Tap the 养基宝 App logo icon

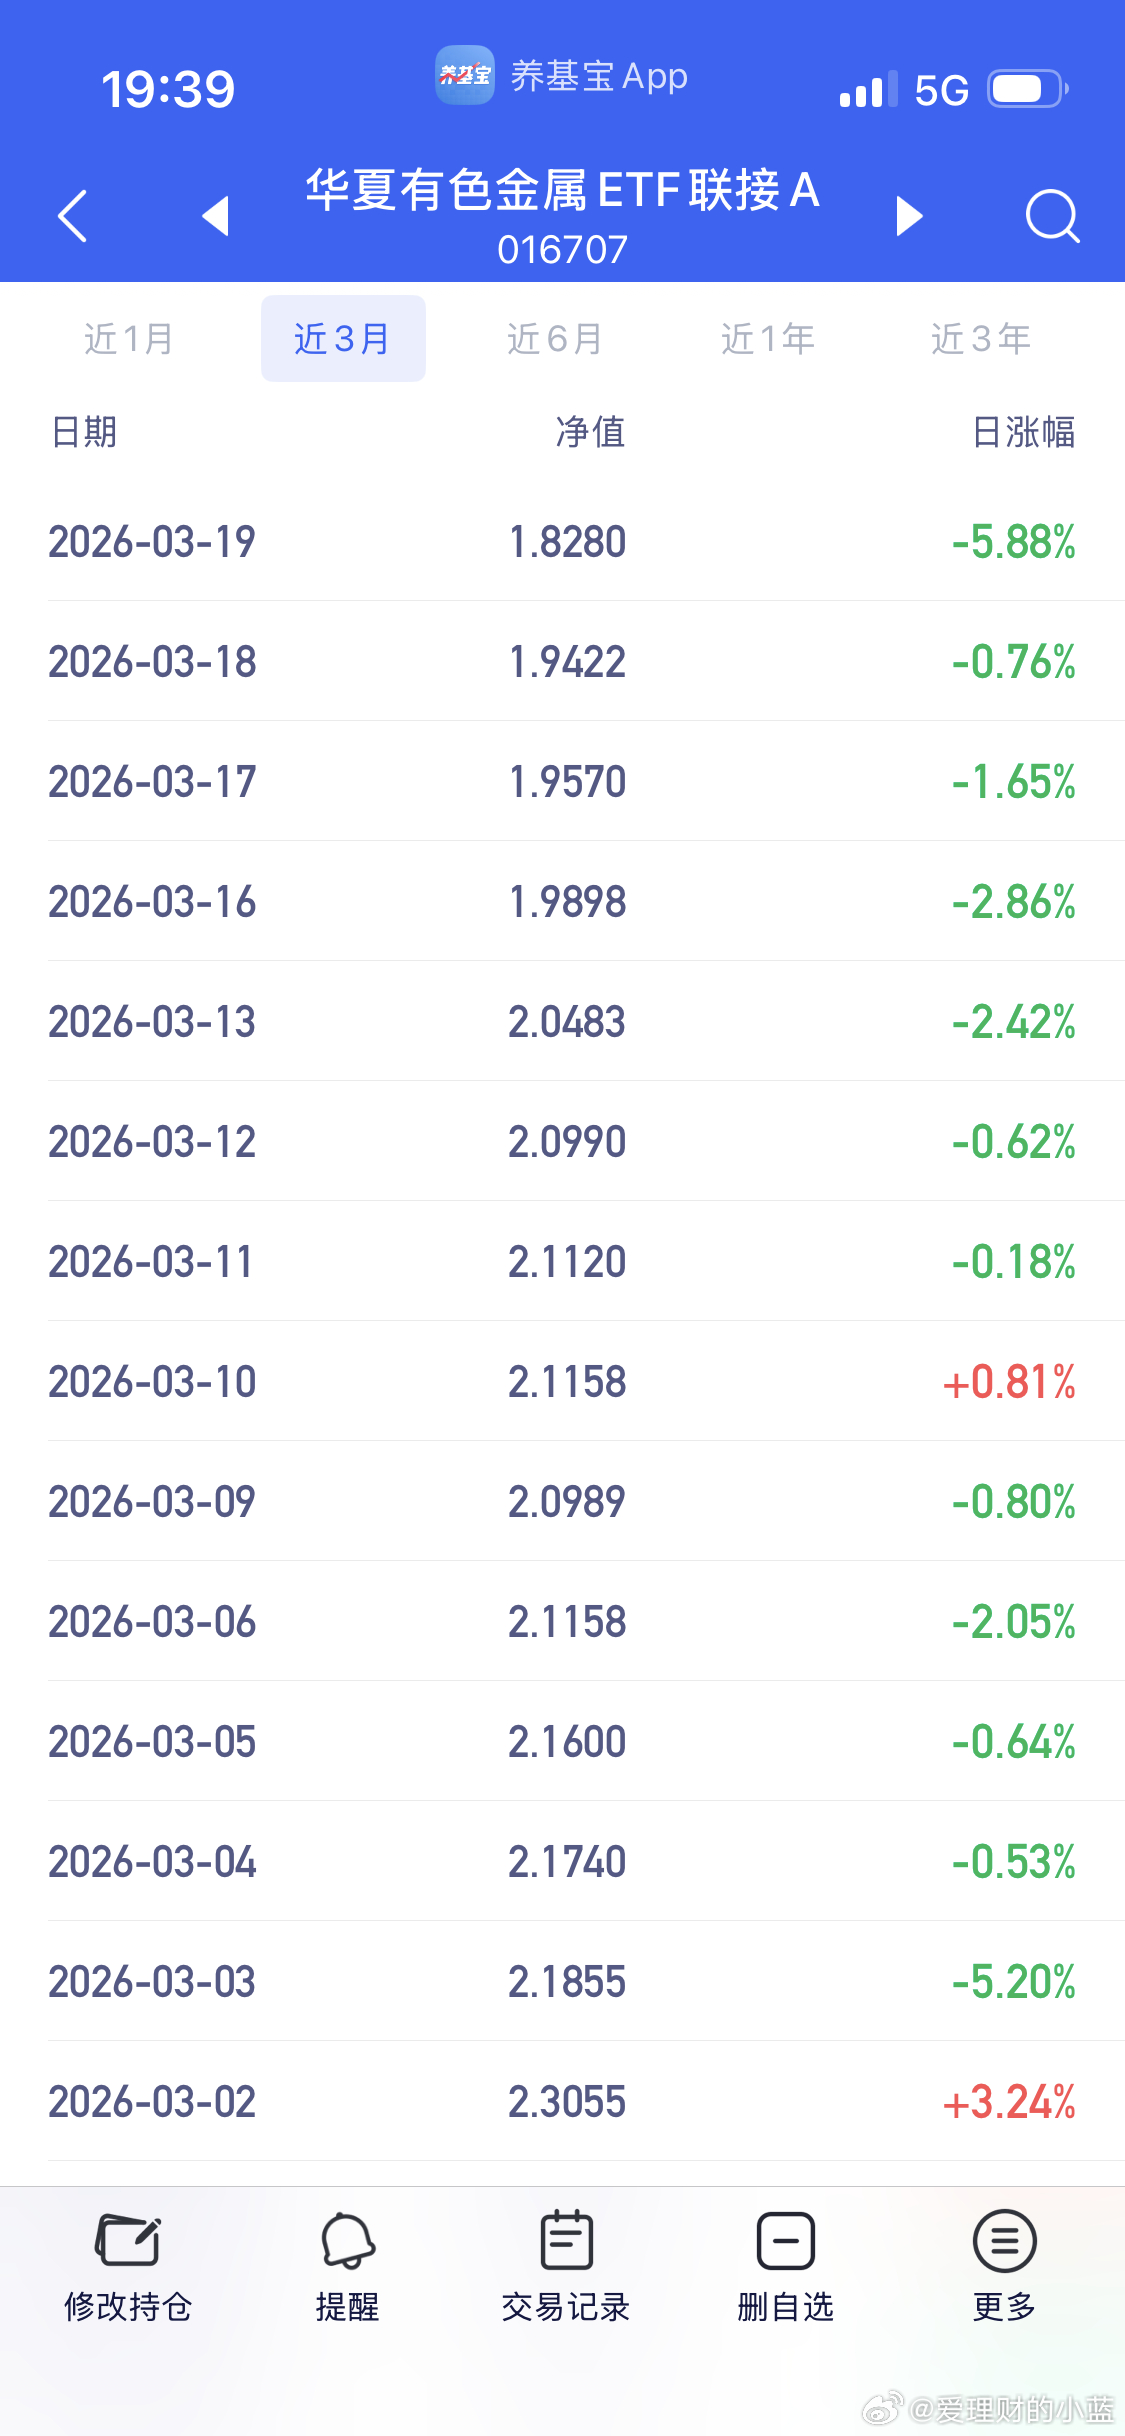[x=464, y=75]
